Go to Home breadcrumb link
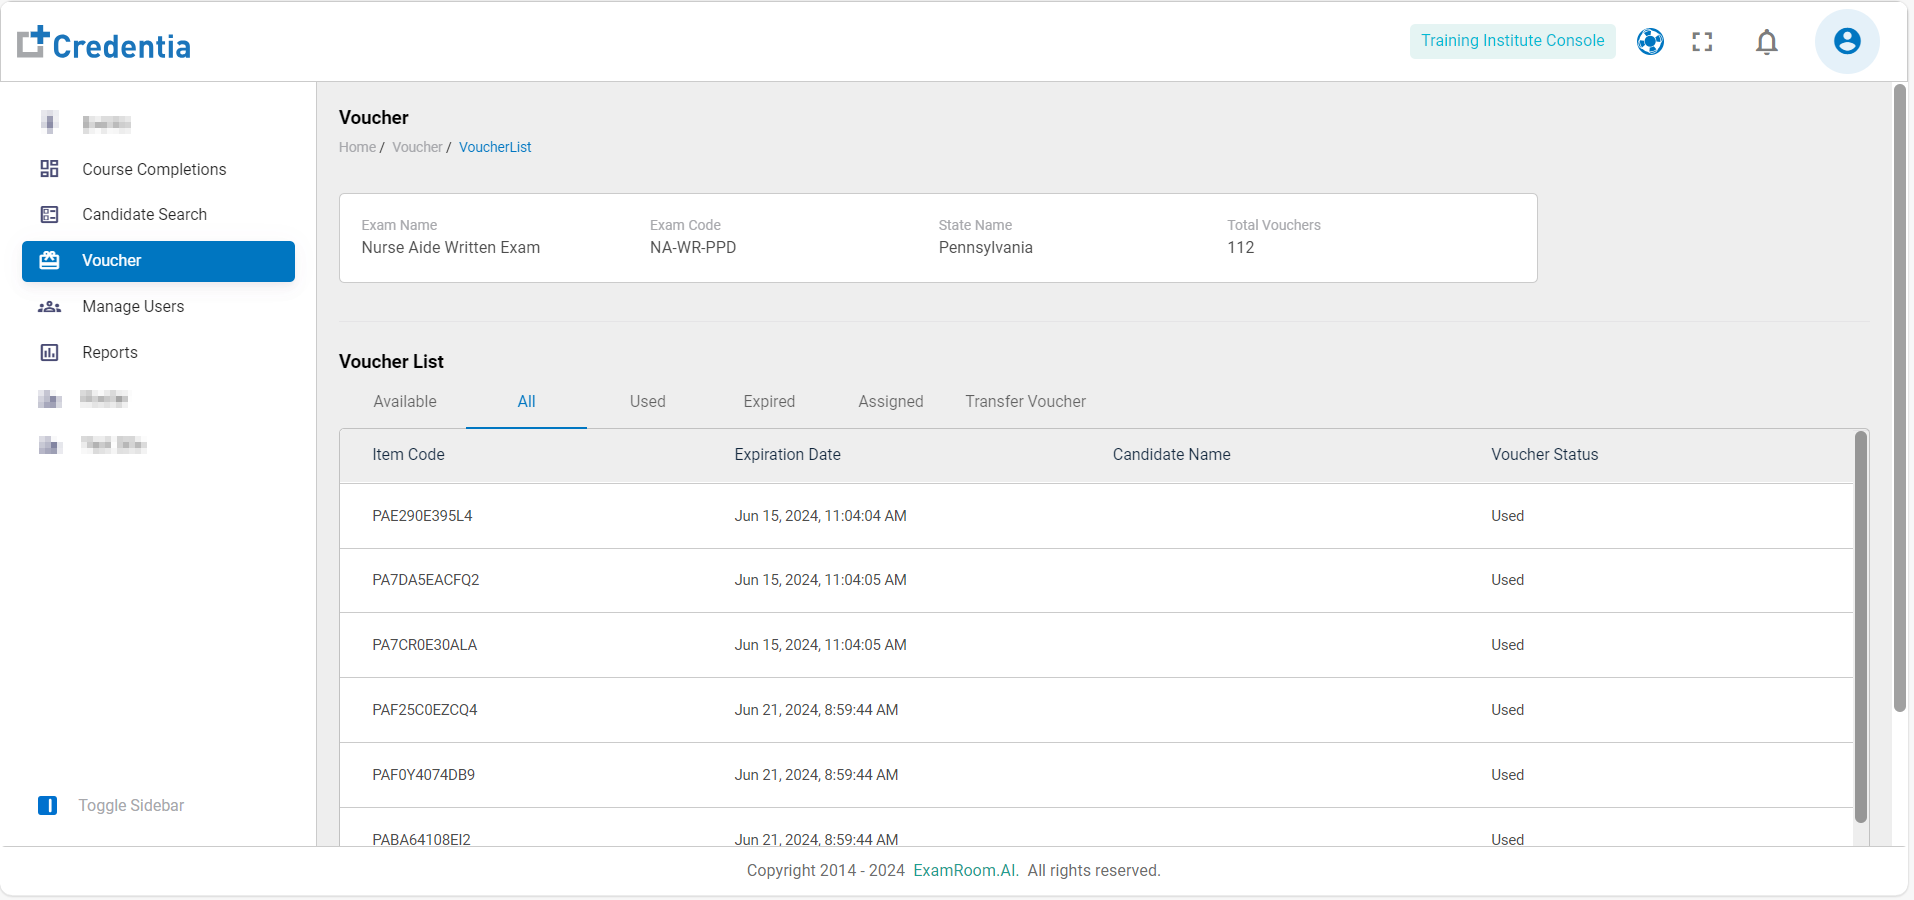The height and width of the screenshot is (900, 1914). (x=357, y=147)
